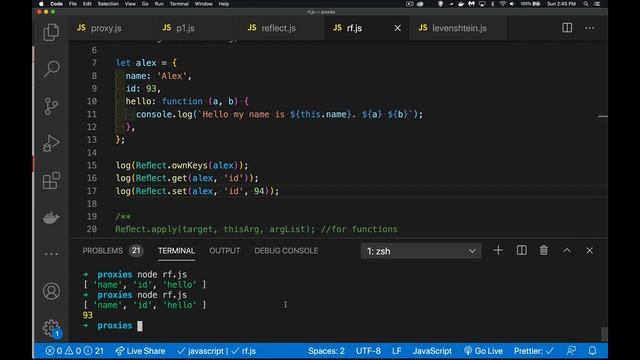Open the Code application menu

click(56, 4)
